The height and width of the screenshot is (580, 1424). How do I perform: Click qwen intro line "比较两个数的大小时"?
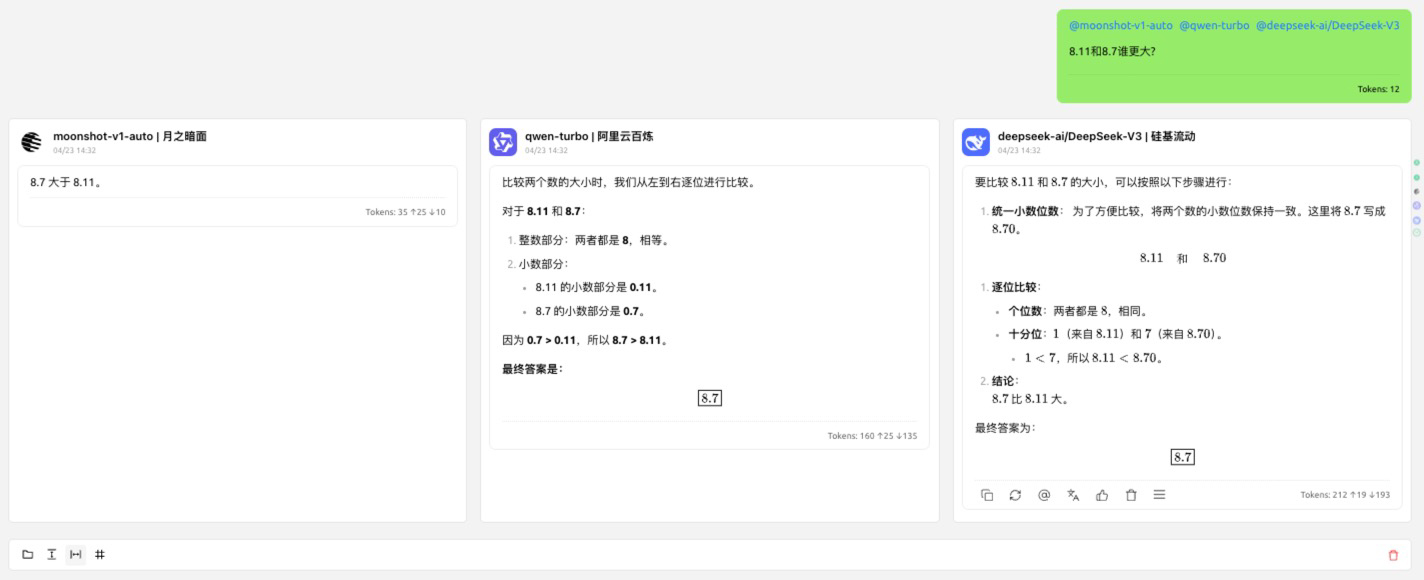[x=553, y=182]
